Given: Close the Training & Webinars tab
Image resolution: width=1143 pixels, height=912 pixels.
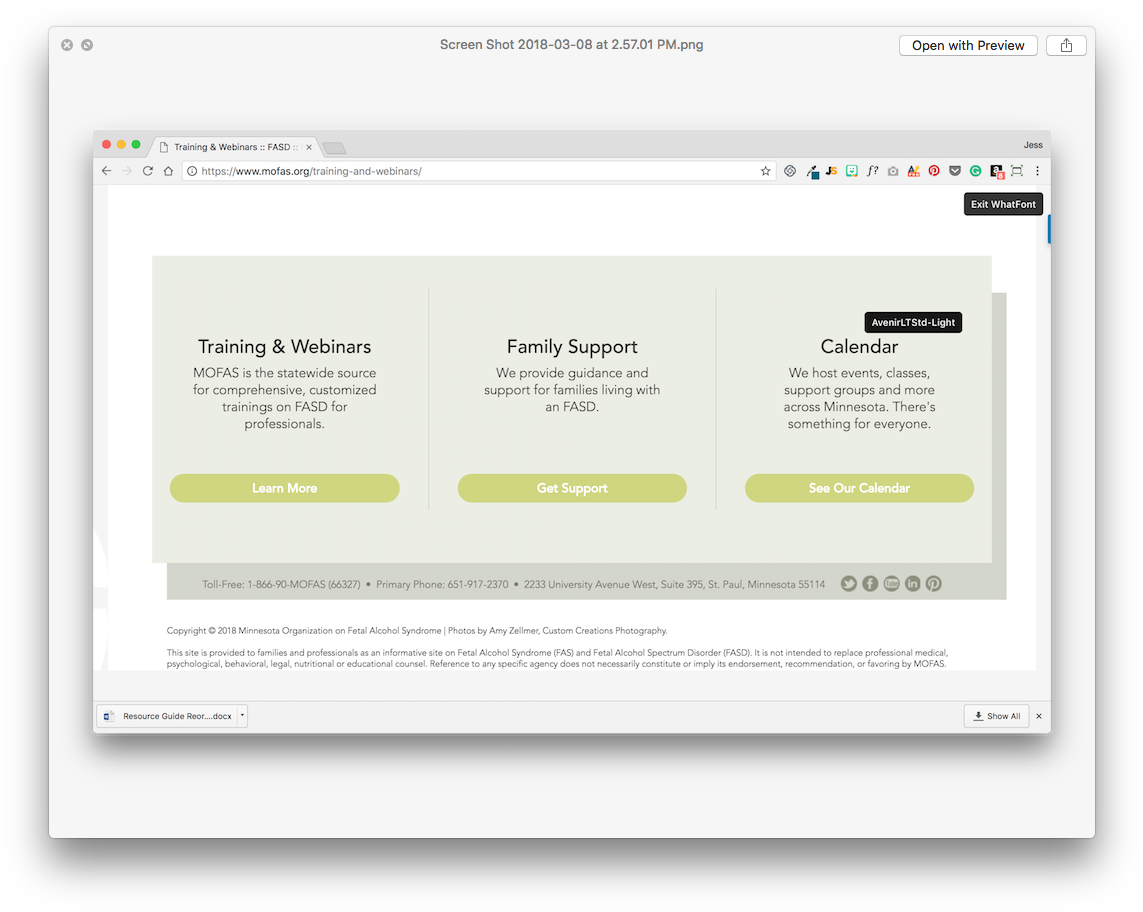Looking at the screenshot, I should [309, 147].
